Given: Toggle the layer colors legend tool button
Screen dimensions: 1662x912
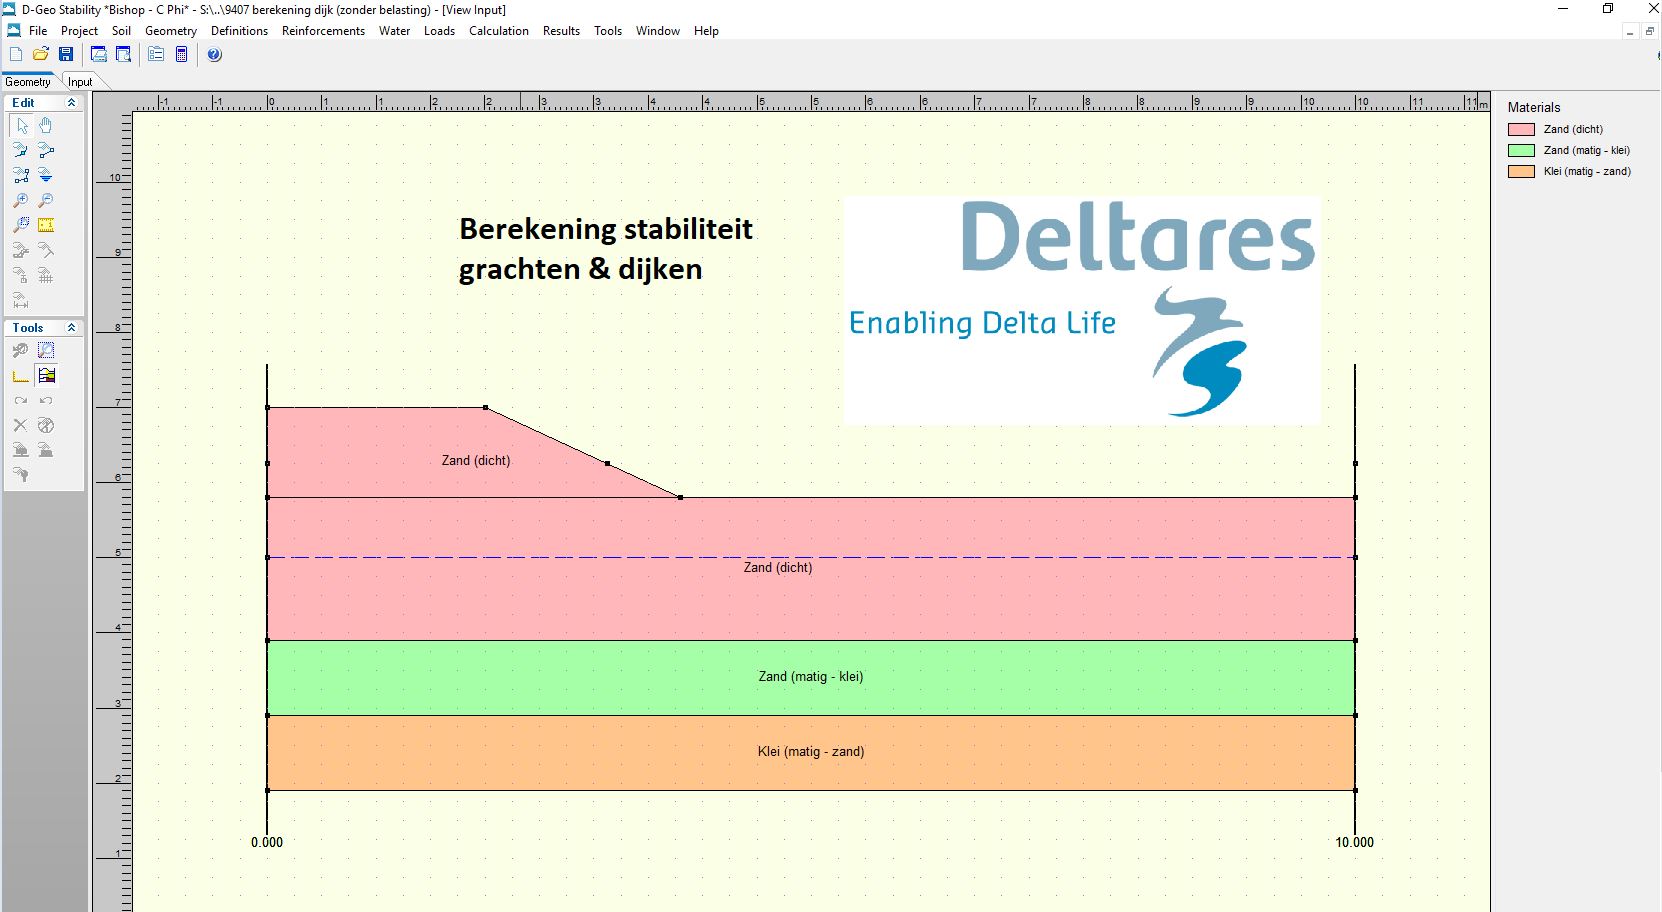Looking at the screenshot, I should [x=46, y=376].
